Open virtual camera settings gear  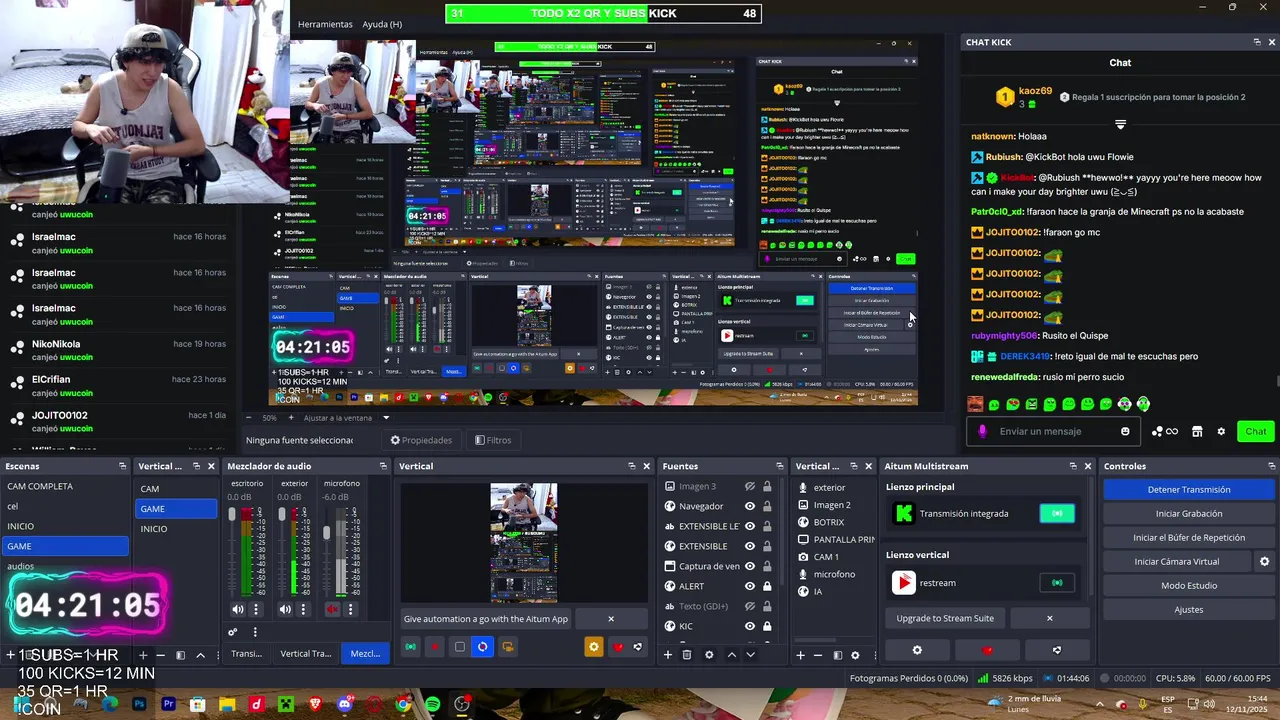(x=1264, y=562)
